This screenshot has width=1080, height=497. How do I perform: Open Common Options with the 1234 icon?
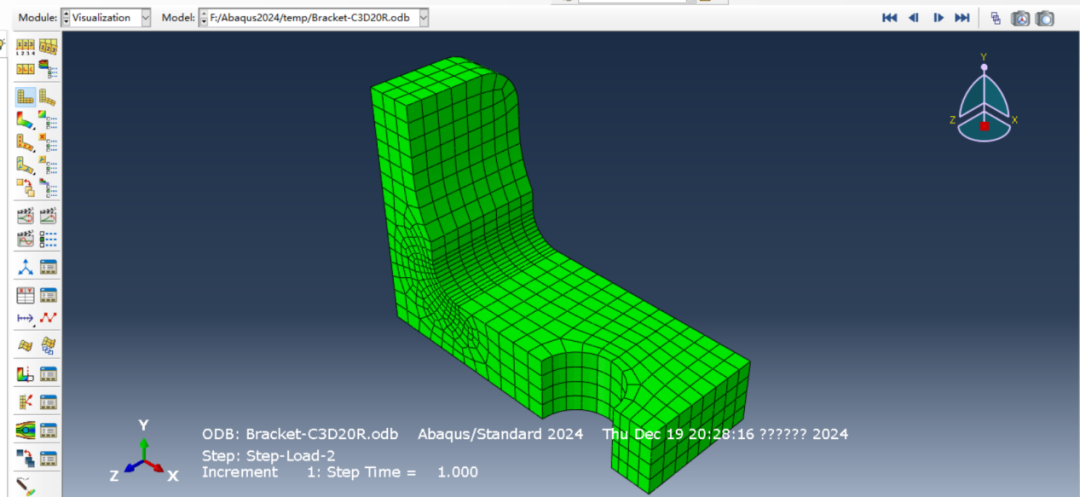point(25,47)
